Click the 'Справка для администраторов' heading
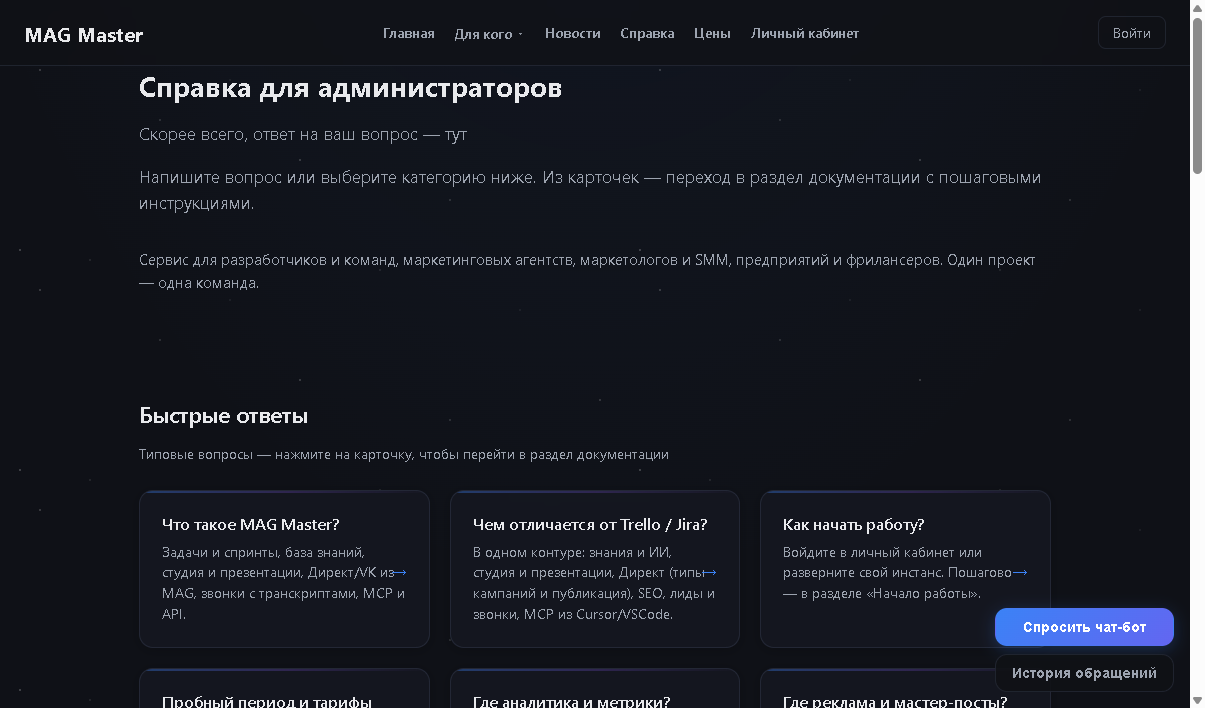Viewport: 1205px width, 708px height. point(351,88)
